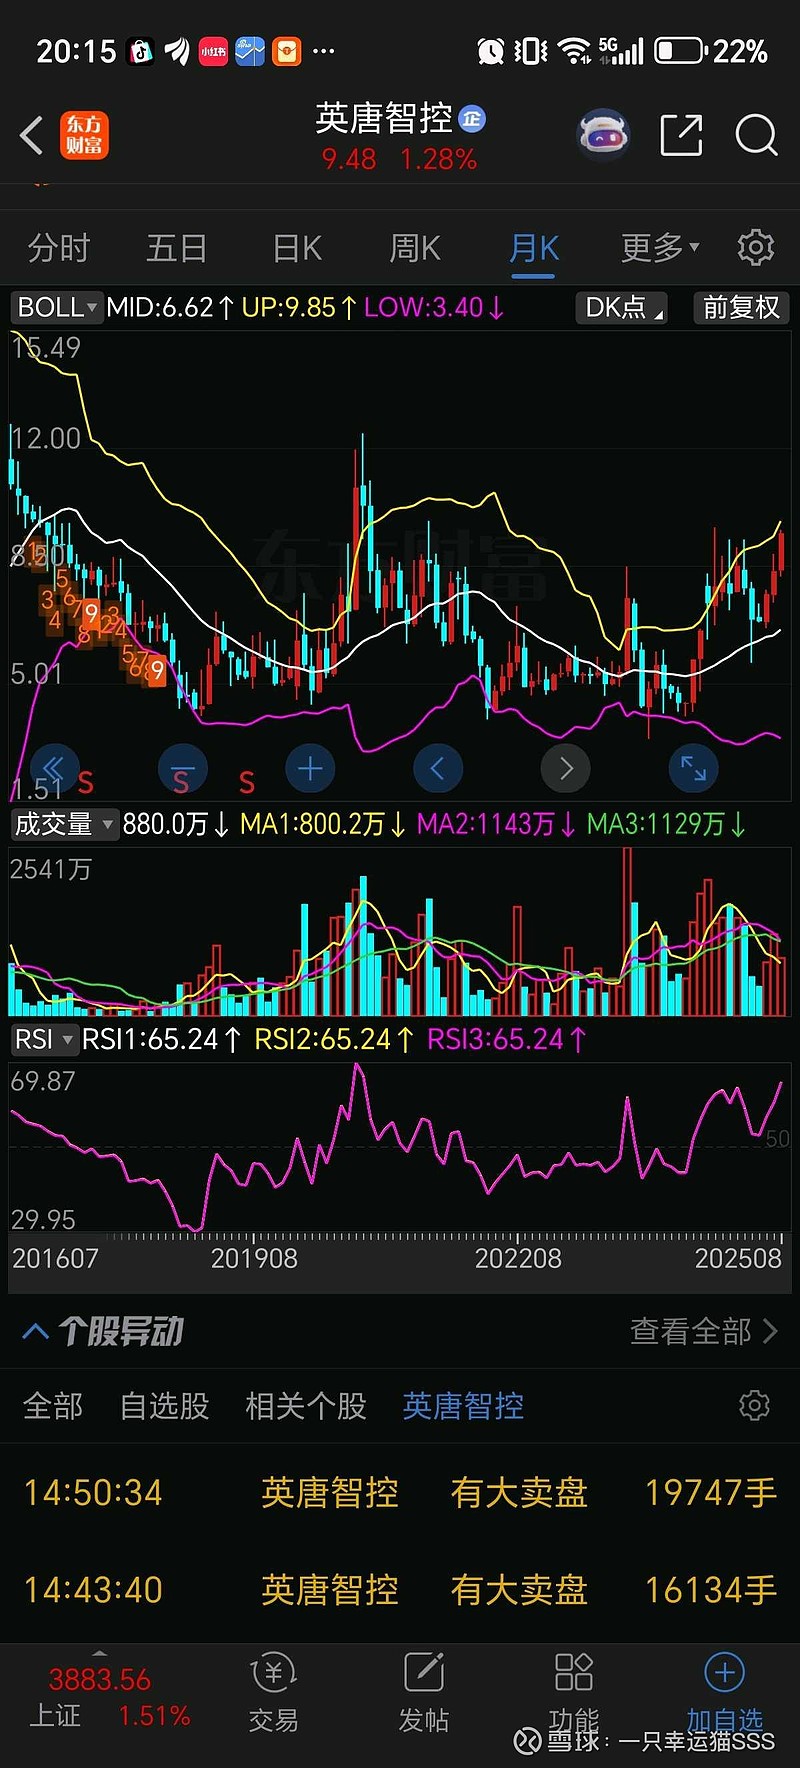The image size is (800, 1768).
Task: Tap the blue 正 badge beside 英唐智控
Action: [x=472, y=119]
